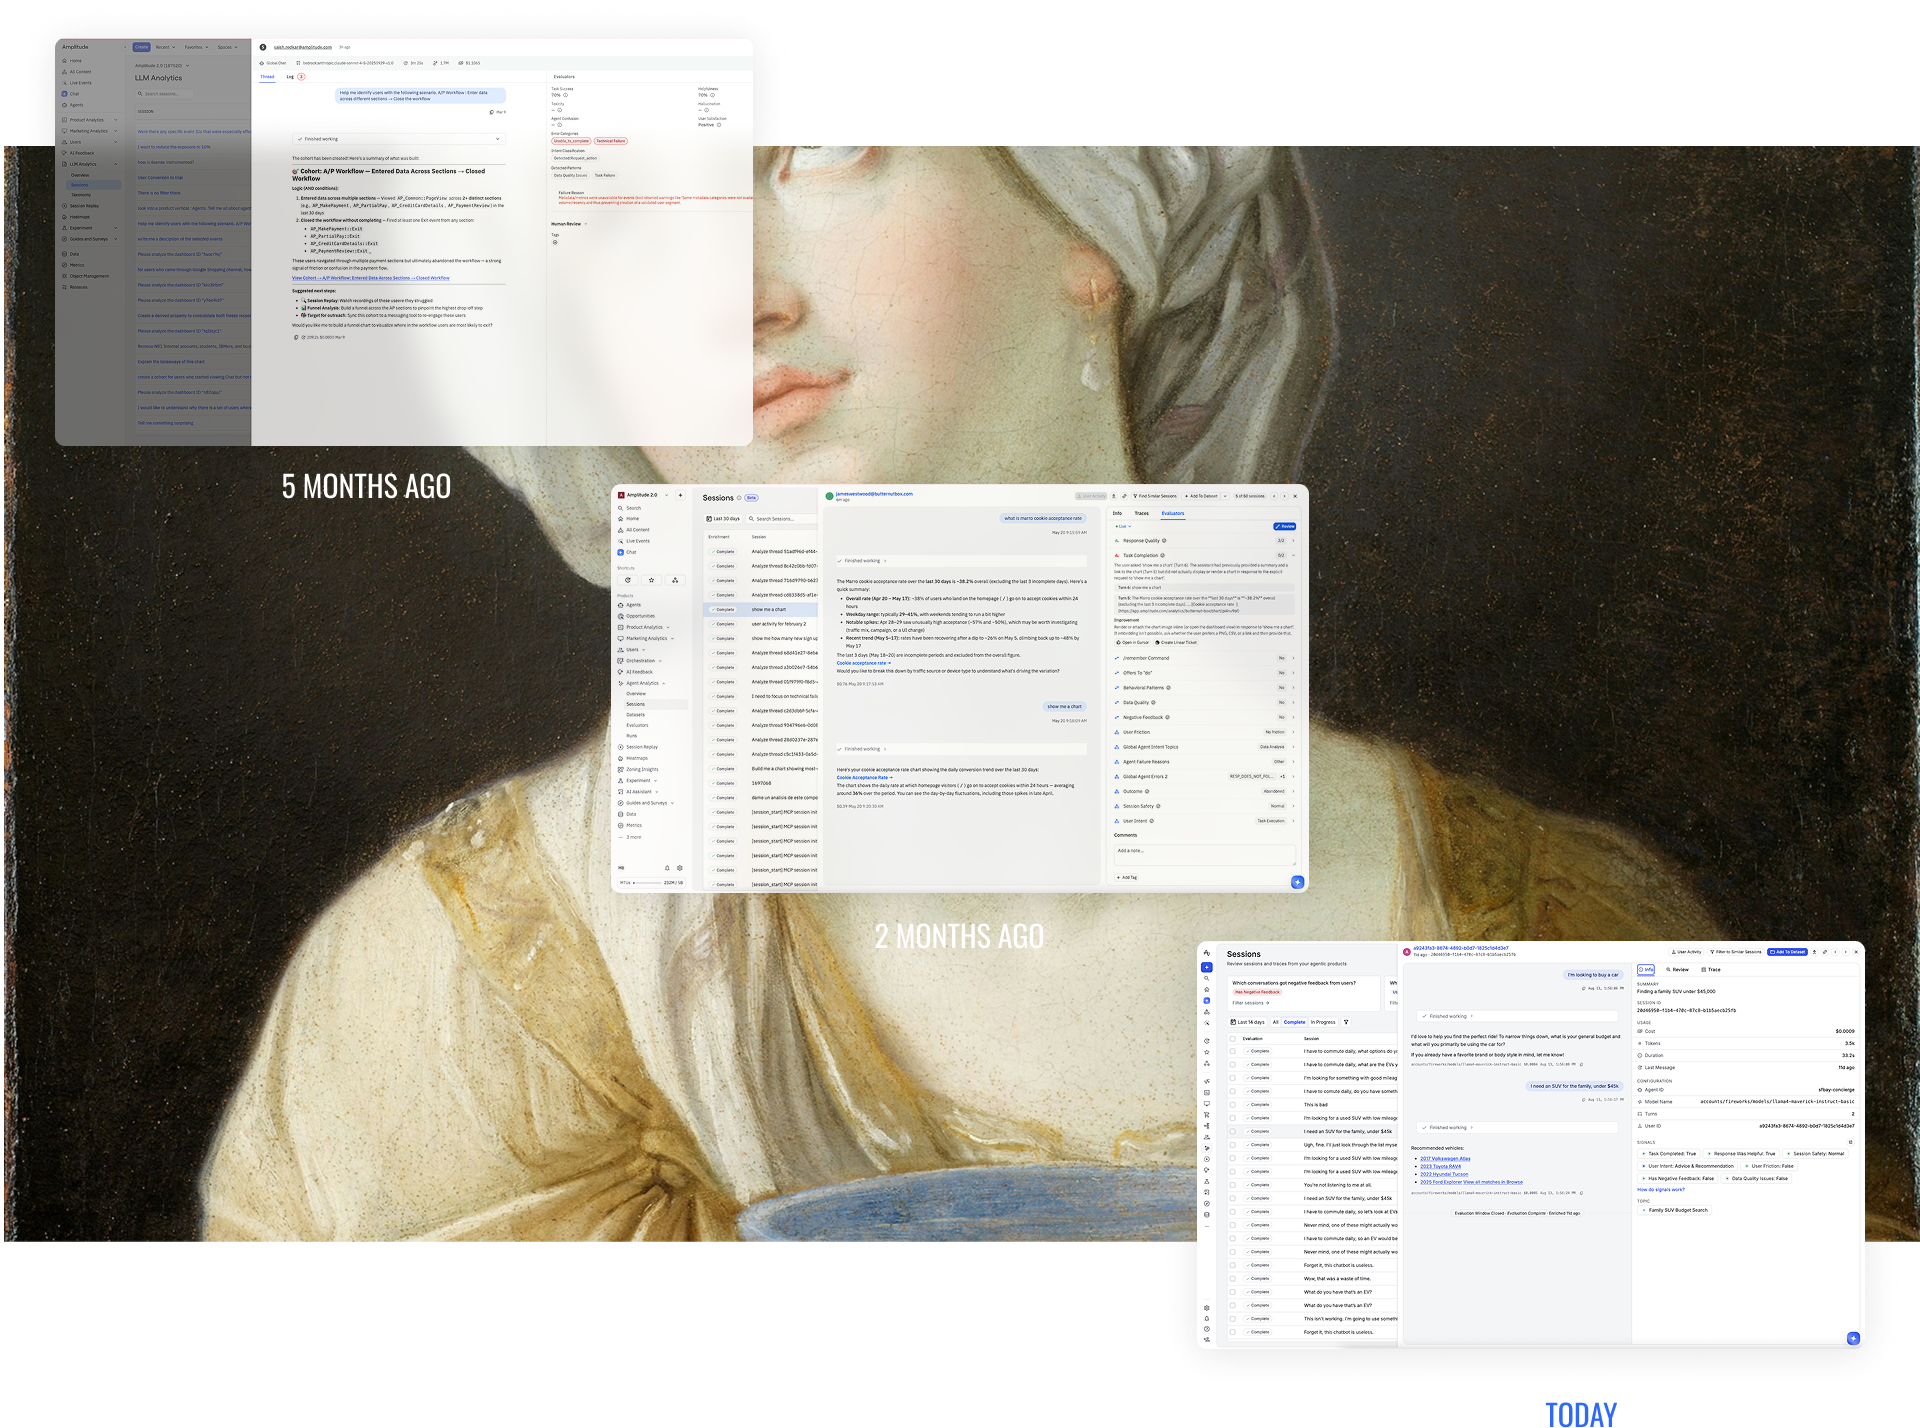This screenshot has width=1920, height=1428.
Task: Click the home icon in the Today sidebar
Action: [1207, 989]
